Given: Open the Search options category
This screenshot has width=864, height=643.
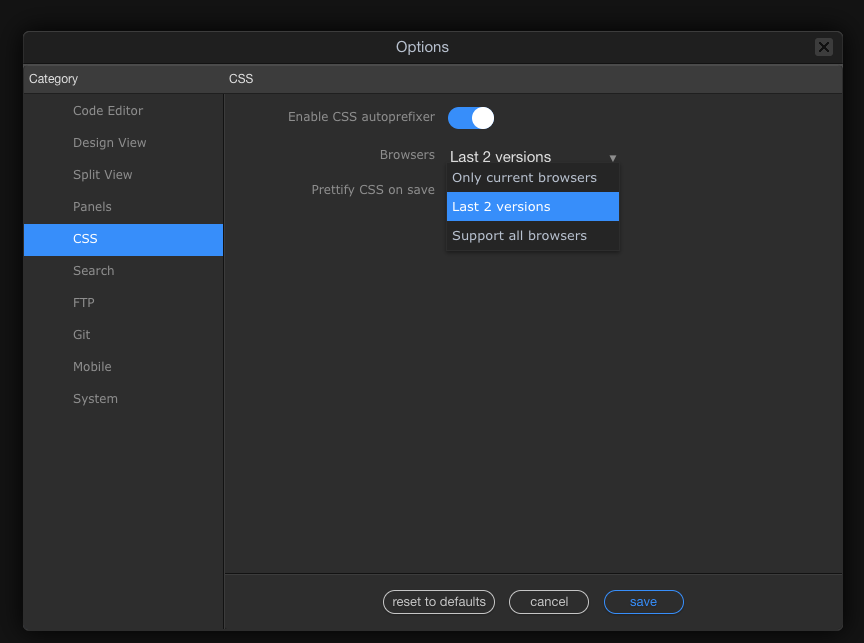Looking at the screenshot, I should (x=94, y=271).
